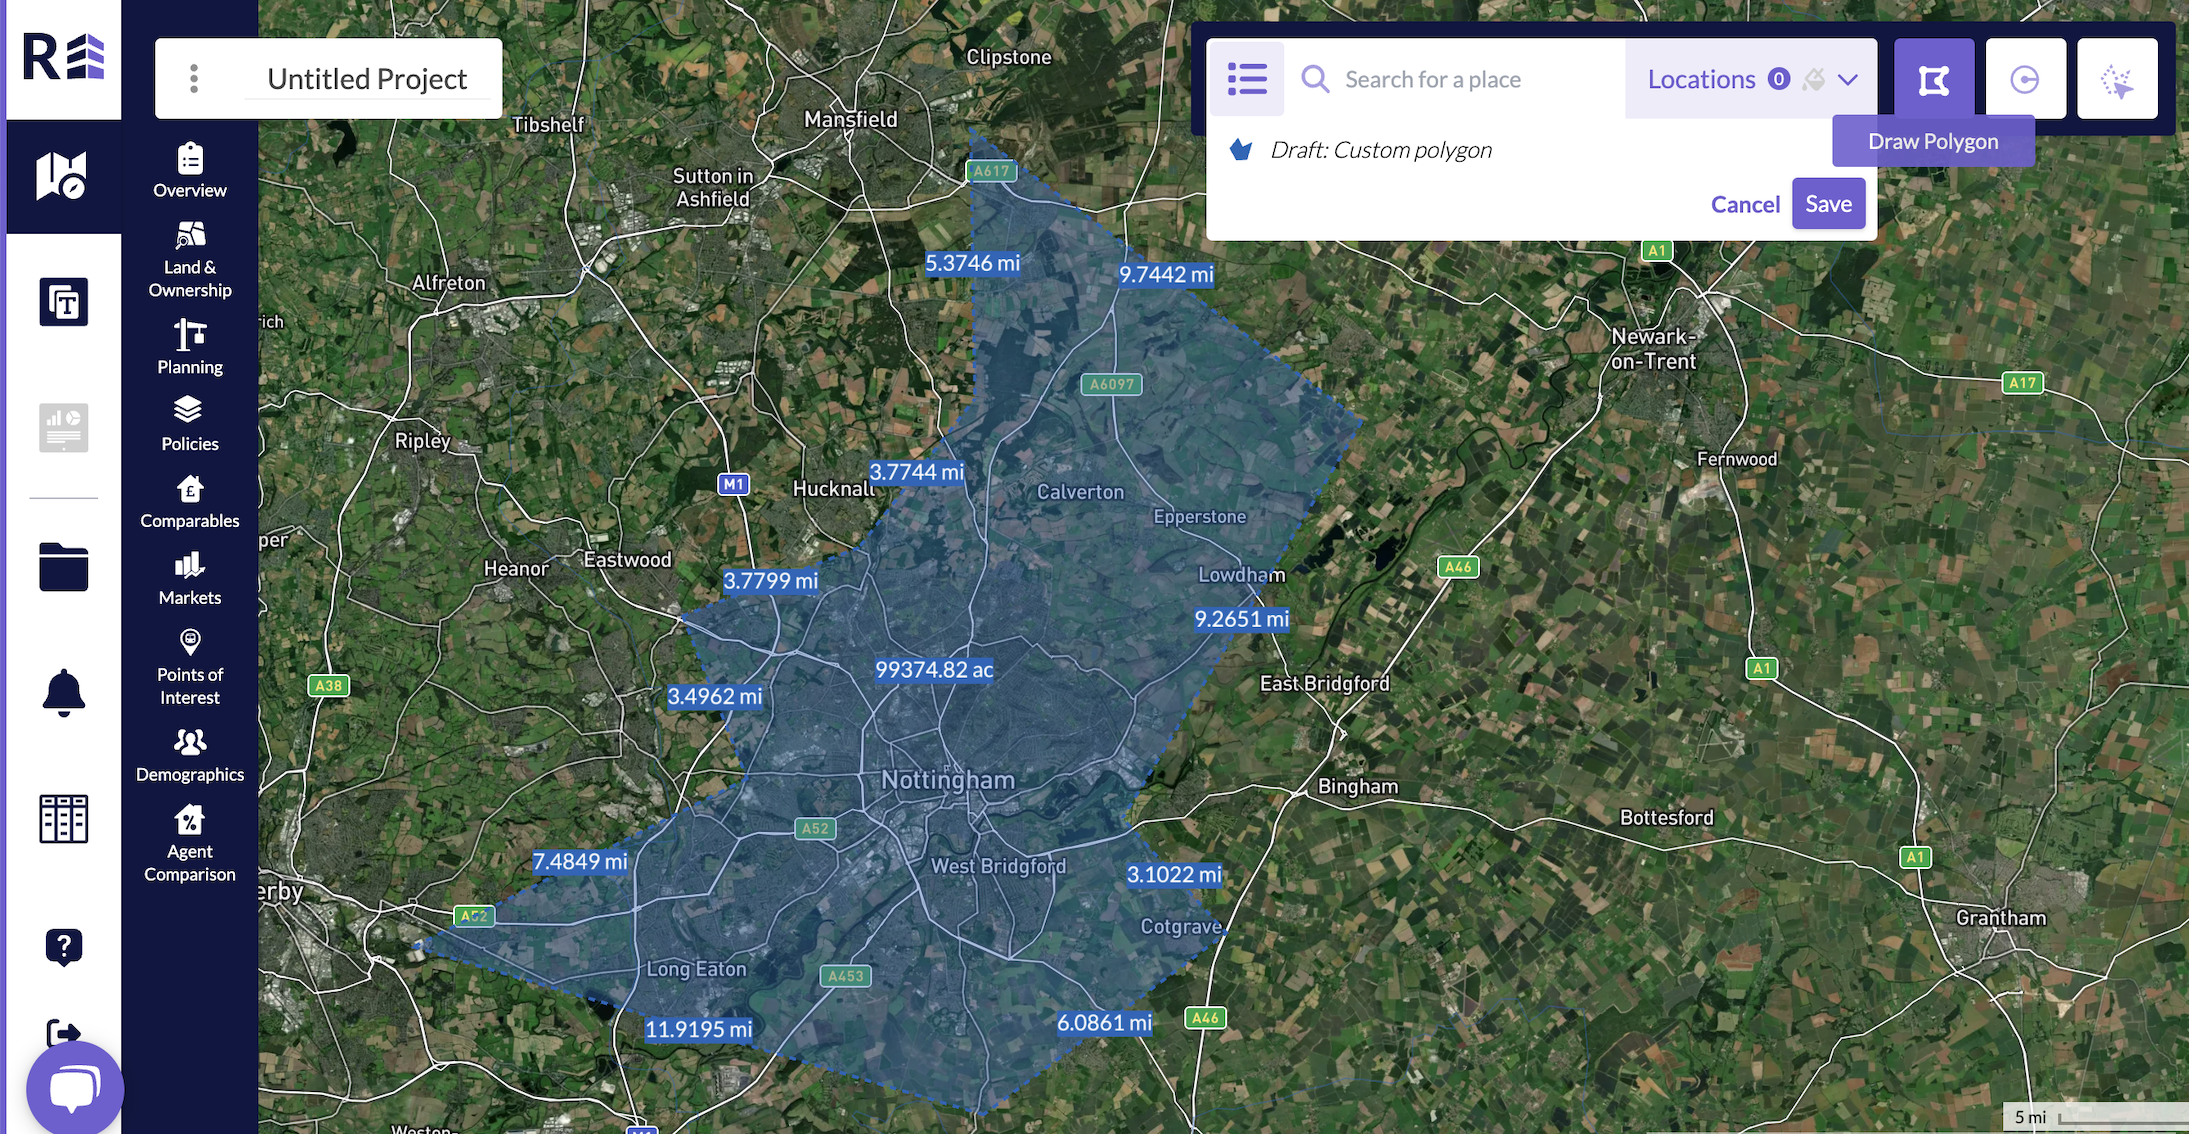The image size is (2189, 1134).
Task: Open the Land & Ownership section
Action: point(190,260)
